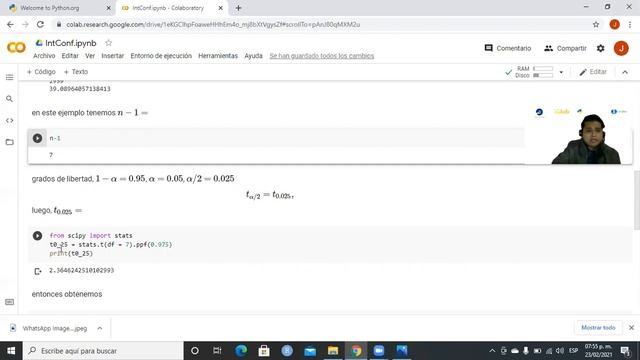Open the search and replace sidebar icon
Image resolution: width=640 pixels, height=360 pixels.
click(9, 99)
